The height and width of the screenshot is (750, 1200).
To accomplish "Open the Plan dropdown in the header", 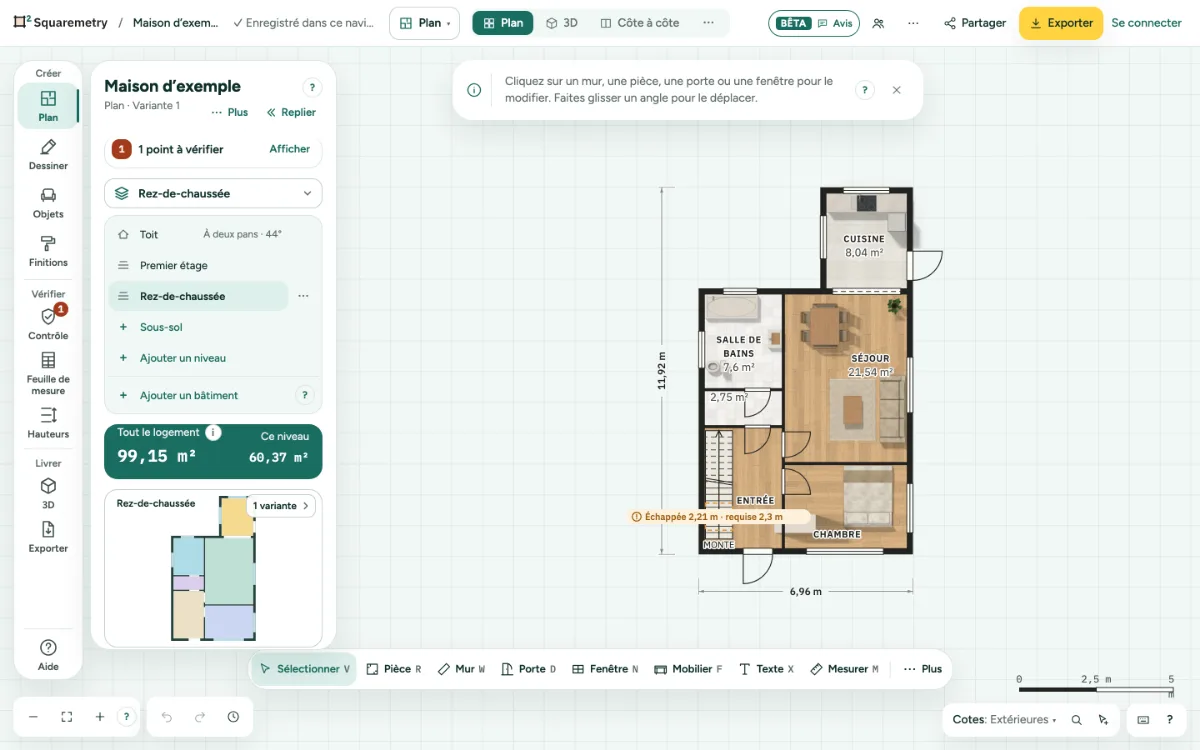I will coord(424,23).
